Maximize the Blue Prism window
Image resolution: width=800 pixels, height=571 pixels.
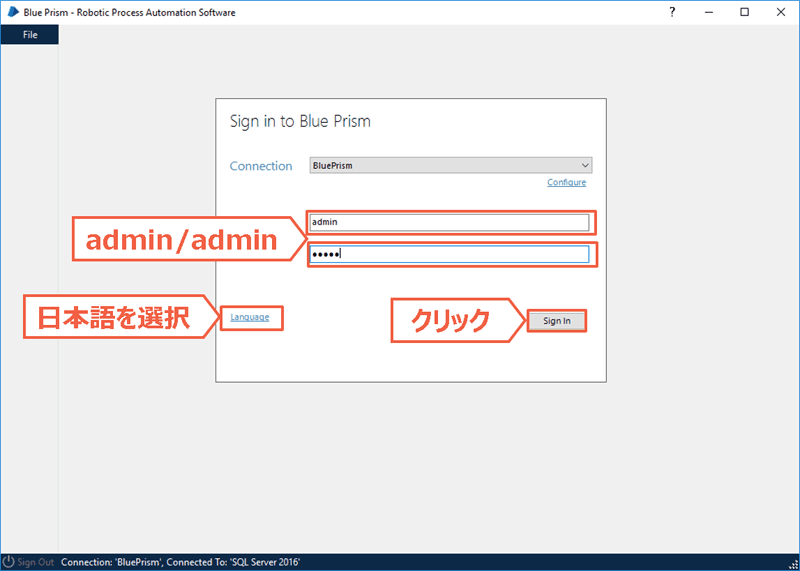coord(744,12)
